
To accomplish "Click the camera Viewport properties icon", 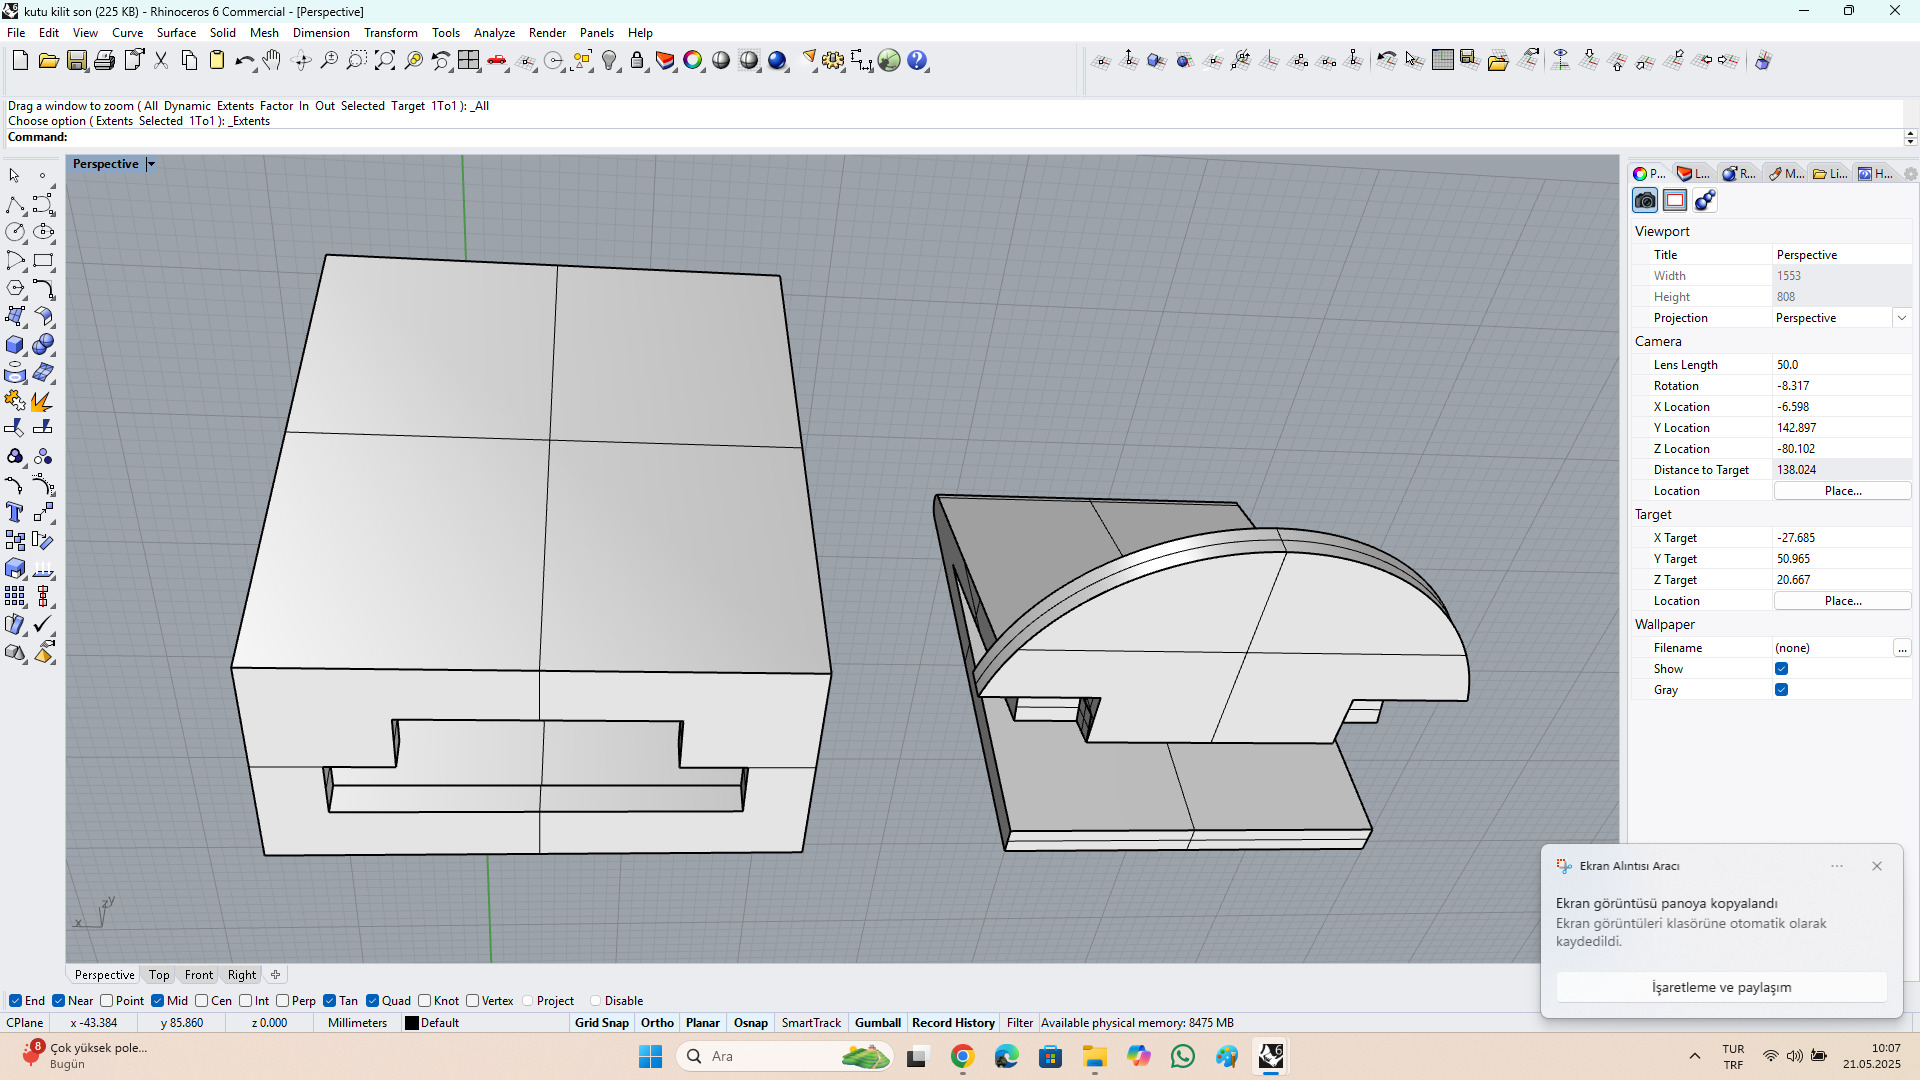I will click(x=1645, y=201).
